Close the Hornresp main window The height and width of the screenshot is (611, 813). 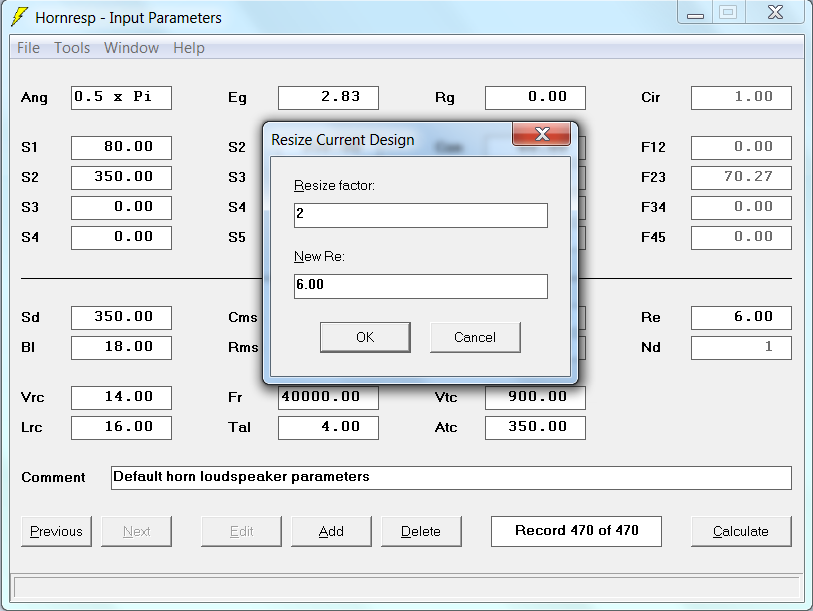click(776, 12)
